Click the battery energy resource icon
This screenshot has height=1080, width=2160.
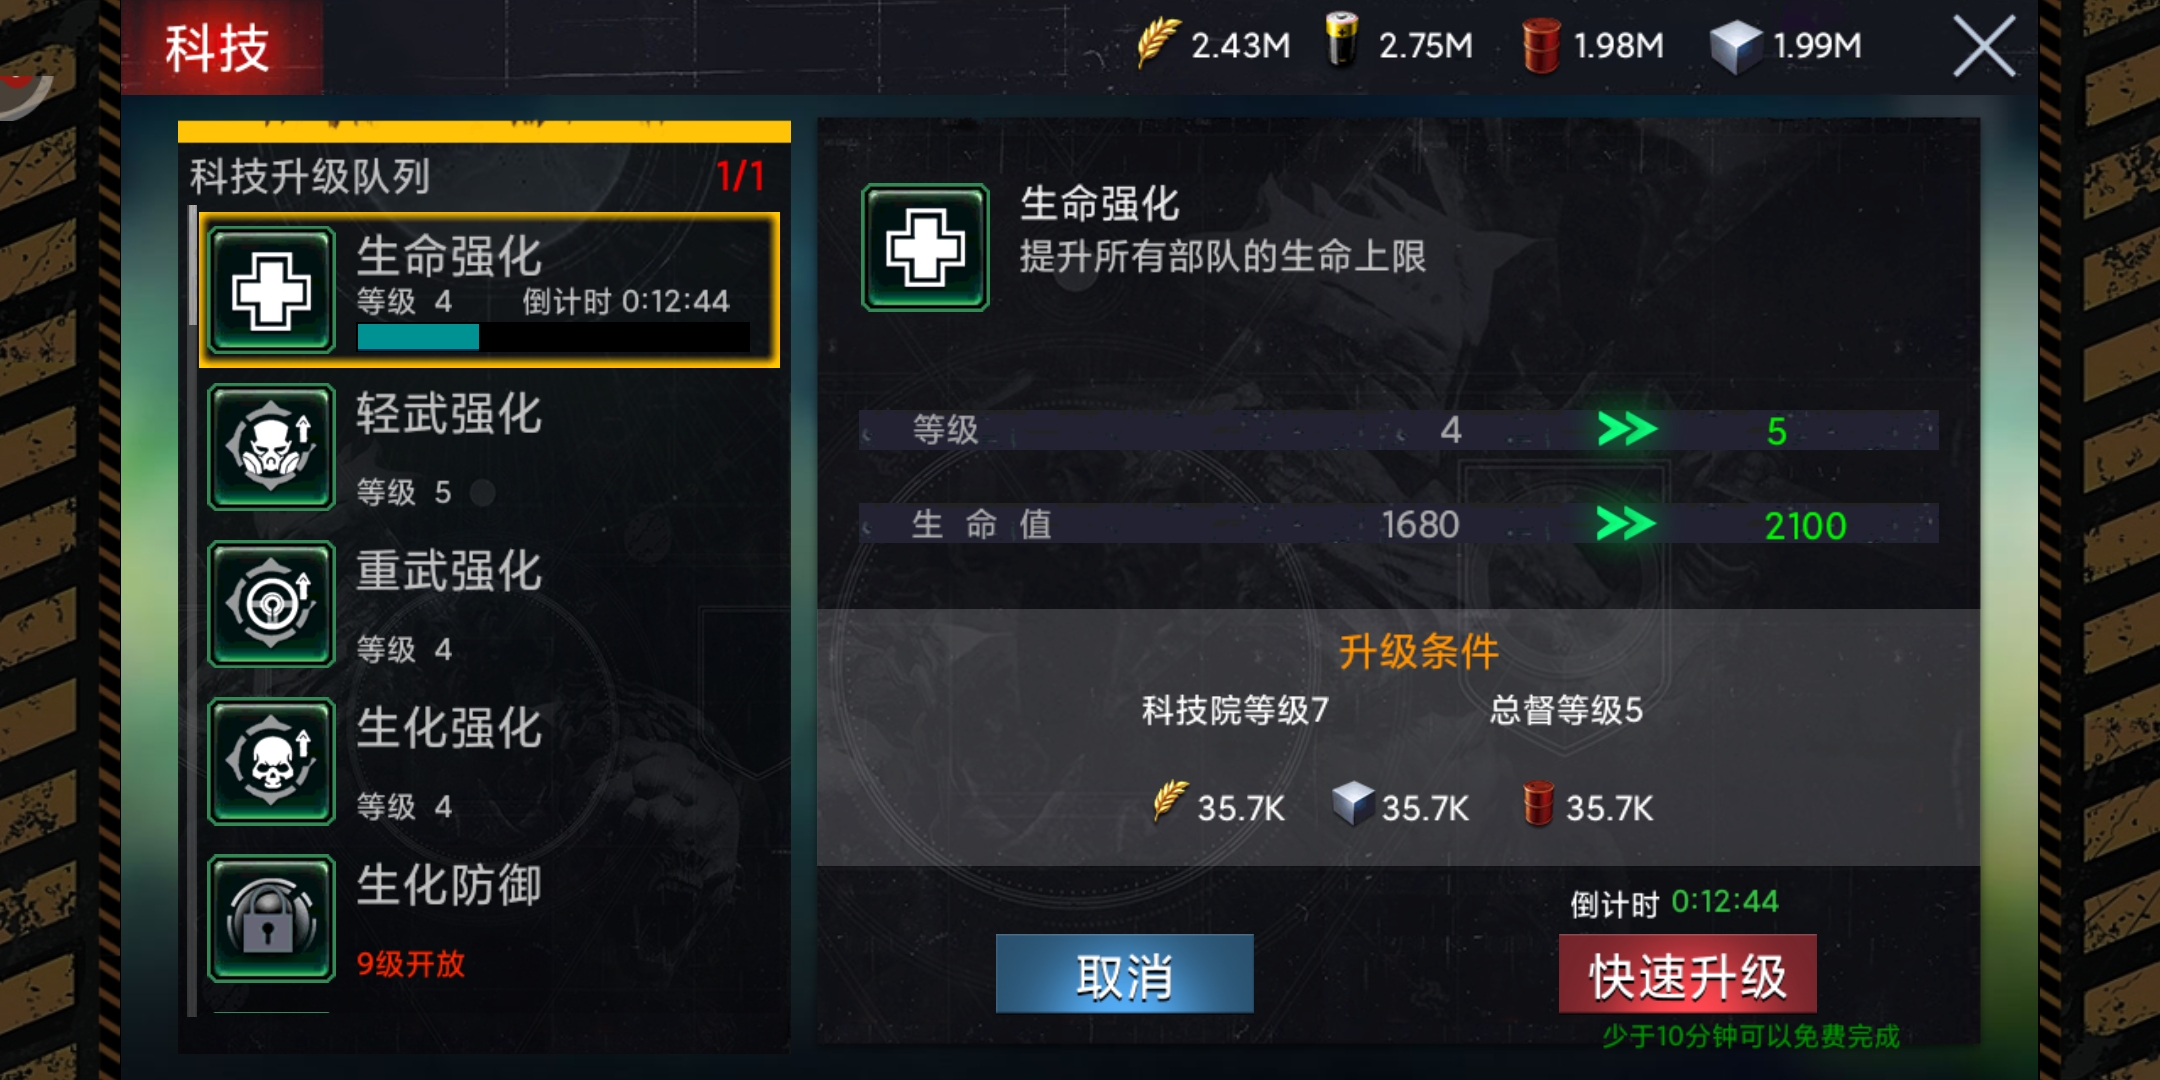point(1342,40)
